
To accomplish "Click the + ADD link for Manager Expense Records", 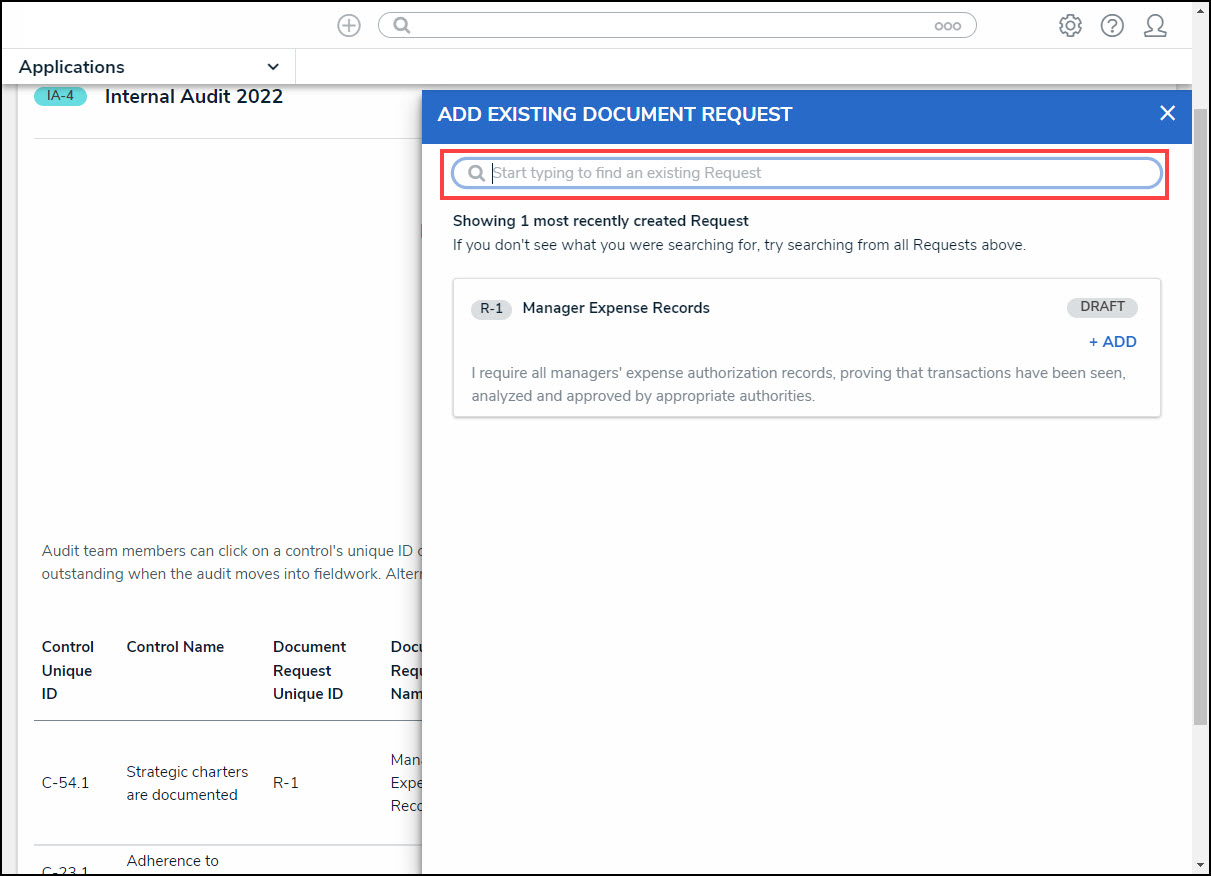I will click(1112, 342).
